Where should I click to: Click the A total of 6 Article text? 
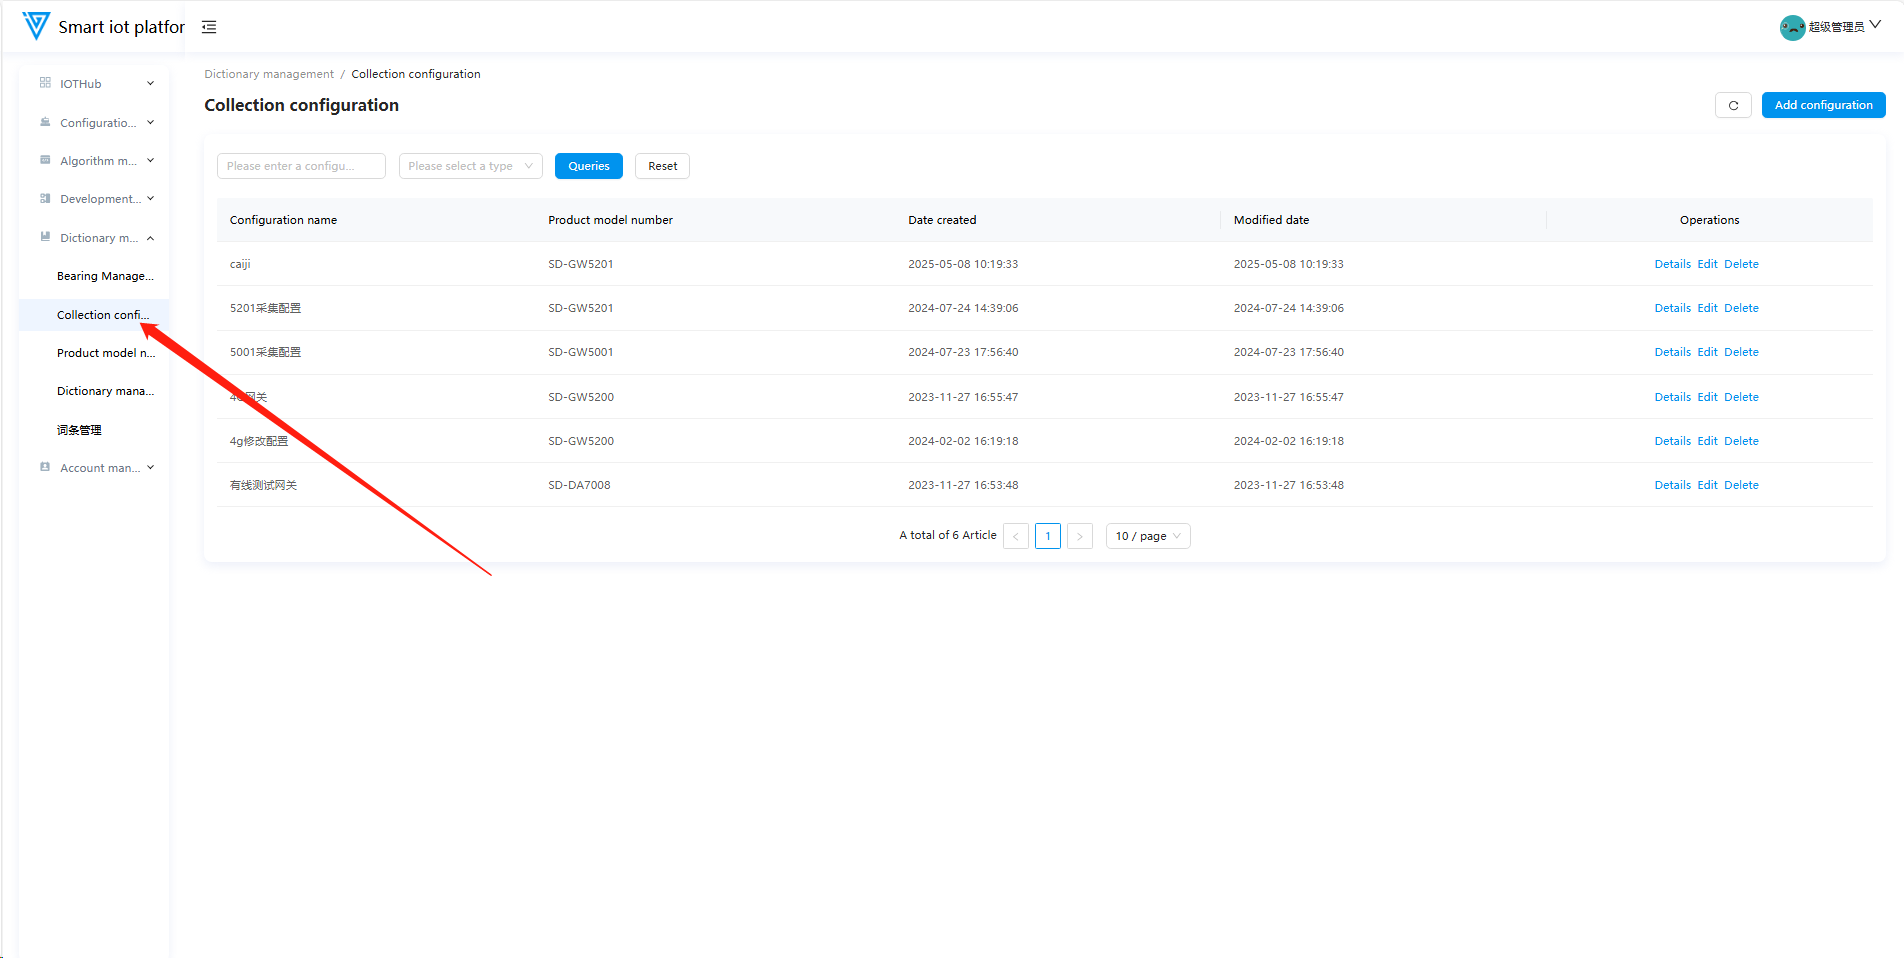click(x=948, y=535)
